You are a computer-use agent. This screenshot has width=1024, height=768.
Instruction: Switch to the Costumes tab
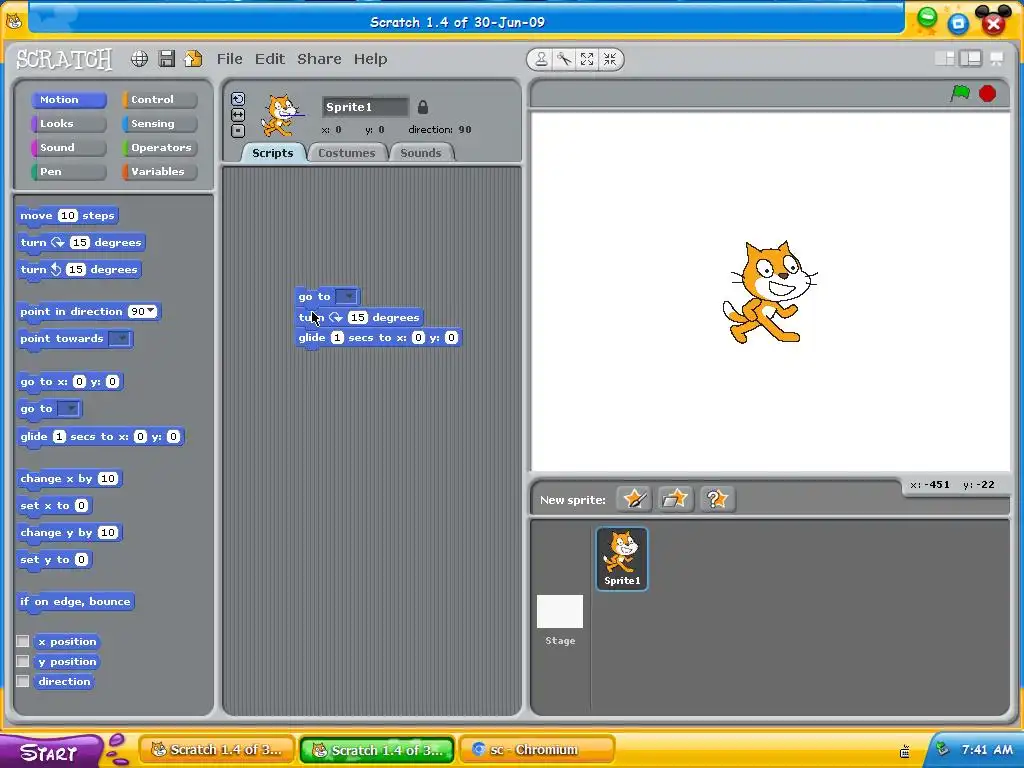click(x=346, y=152)
